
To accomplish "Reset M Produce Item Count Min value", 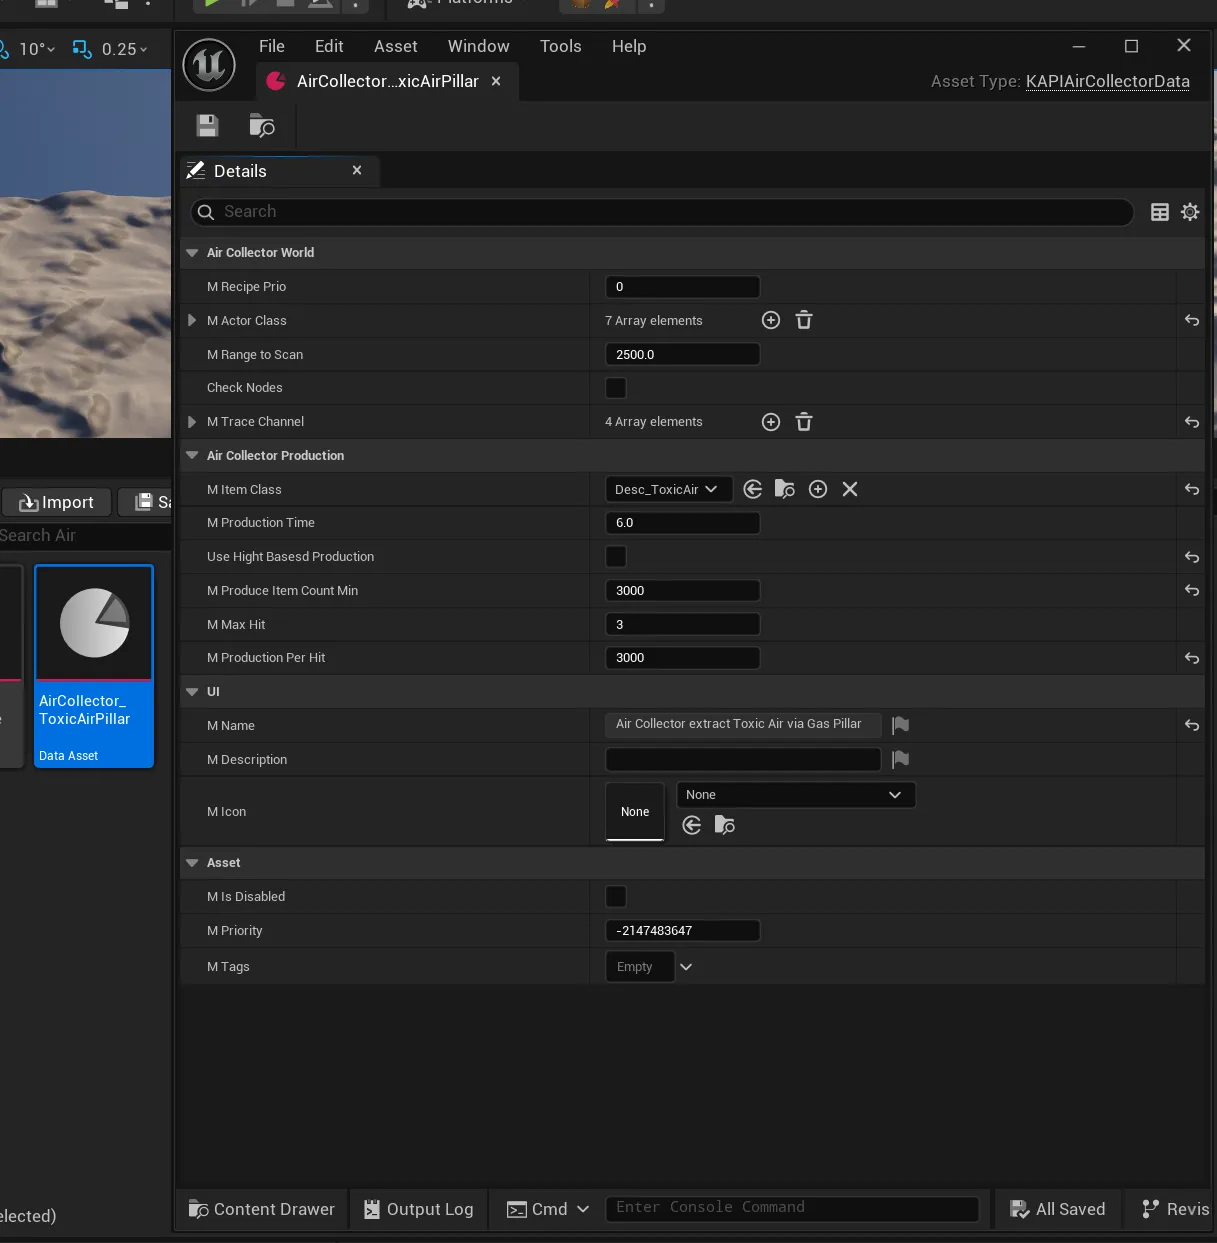I will coord(1192,590).
